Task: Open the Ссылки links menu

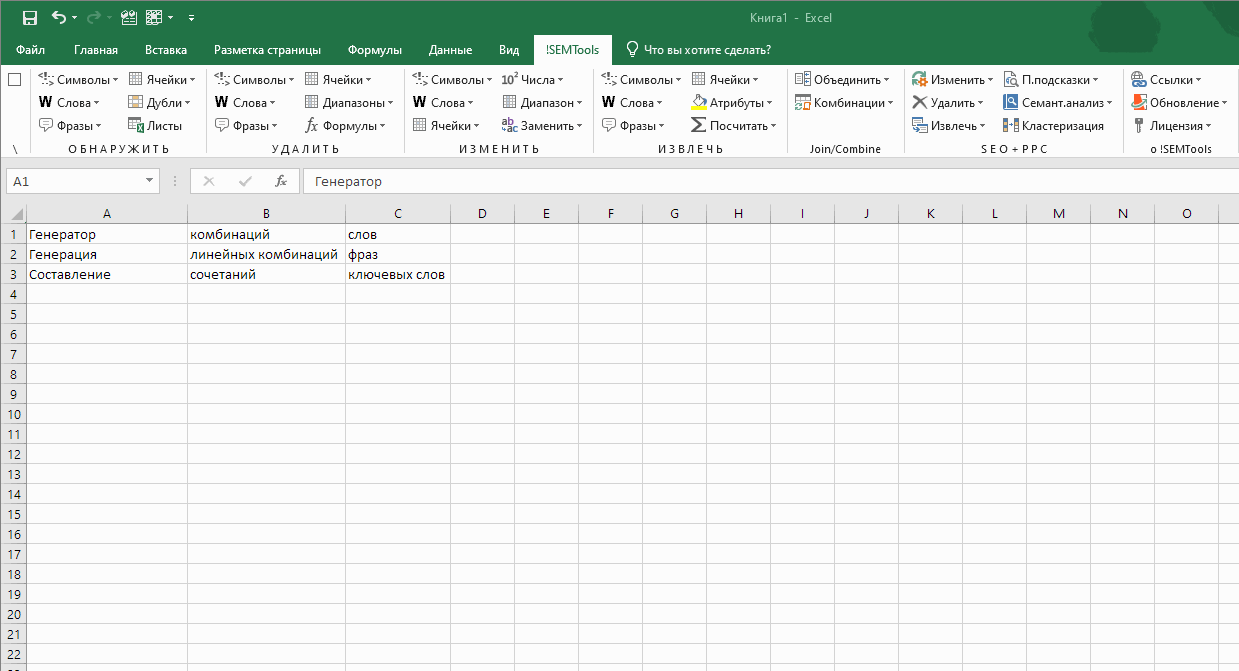Action: pos(1167,79)
